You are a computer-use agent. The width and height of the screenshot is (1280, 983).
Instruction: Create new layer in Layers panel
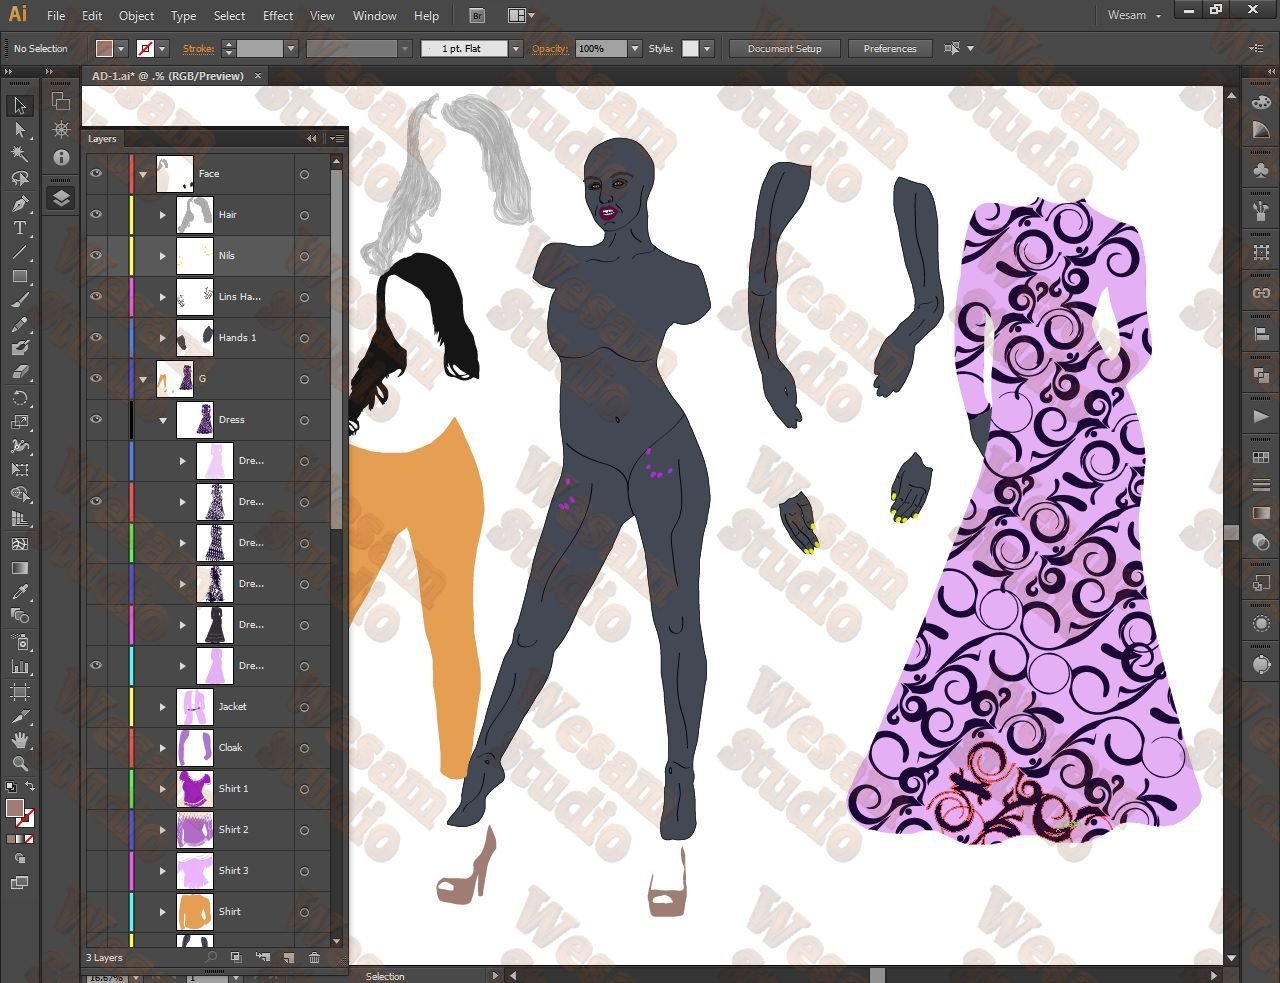tap(288, 958)
